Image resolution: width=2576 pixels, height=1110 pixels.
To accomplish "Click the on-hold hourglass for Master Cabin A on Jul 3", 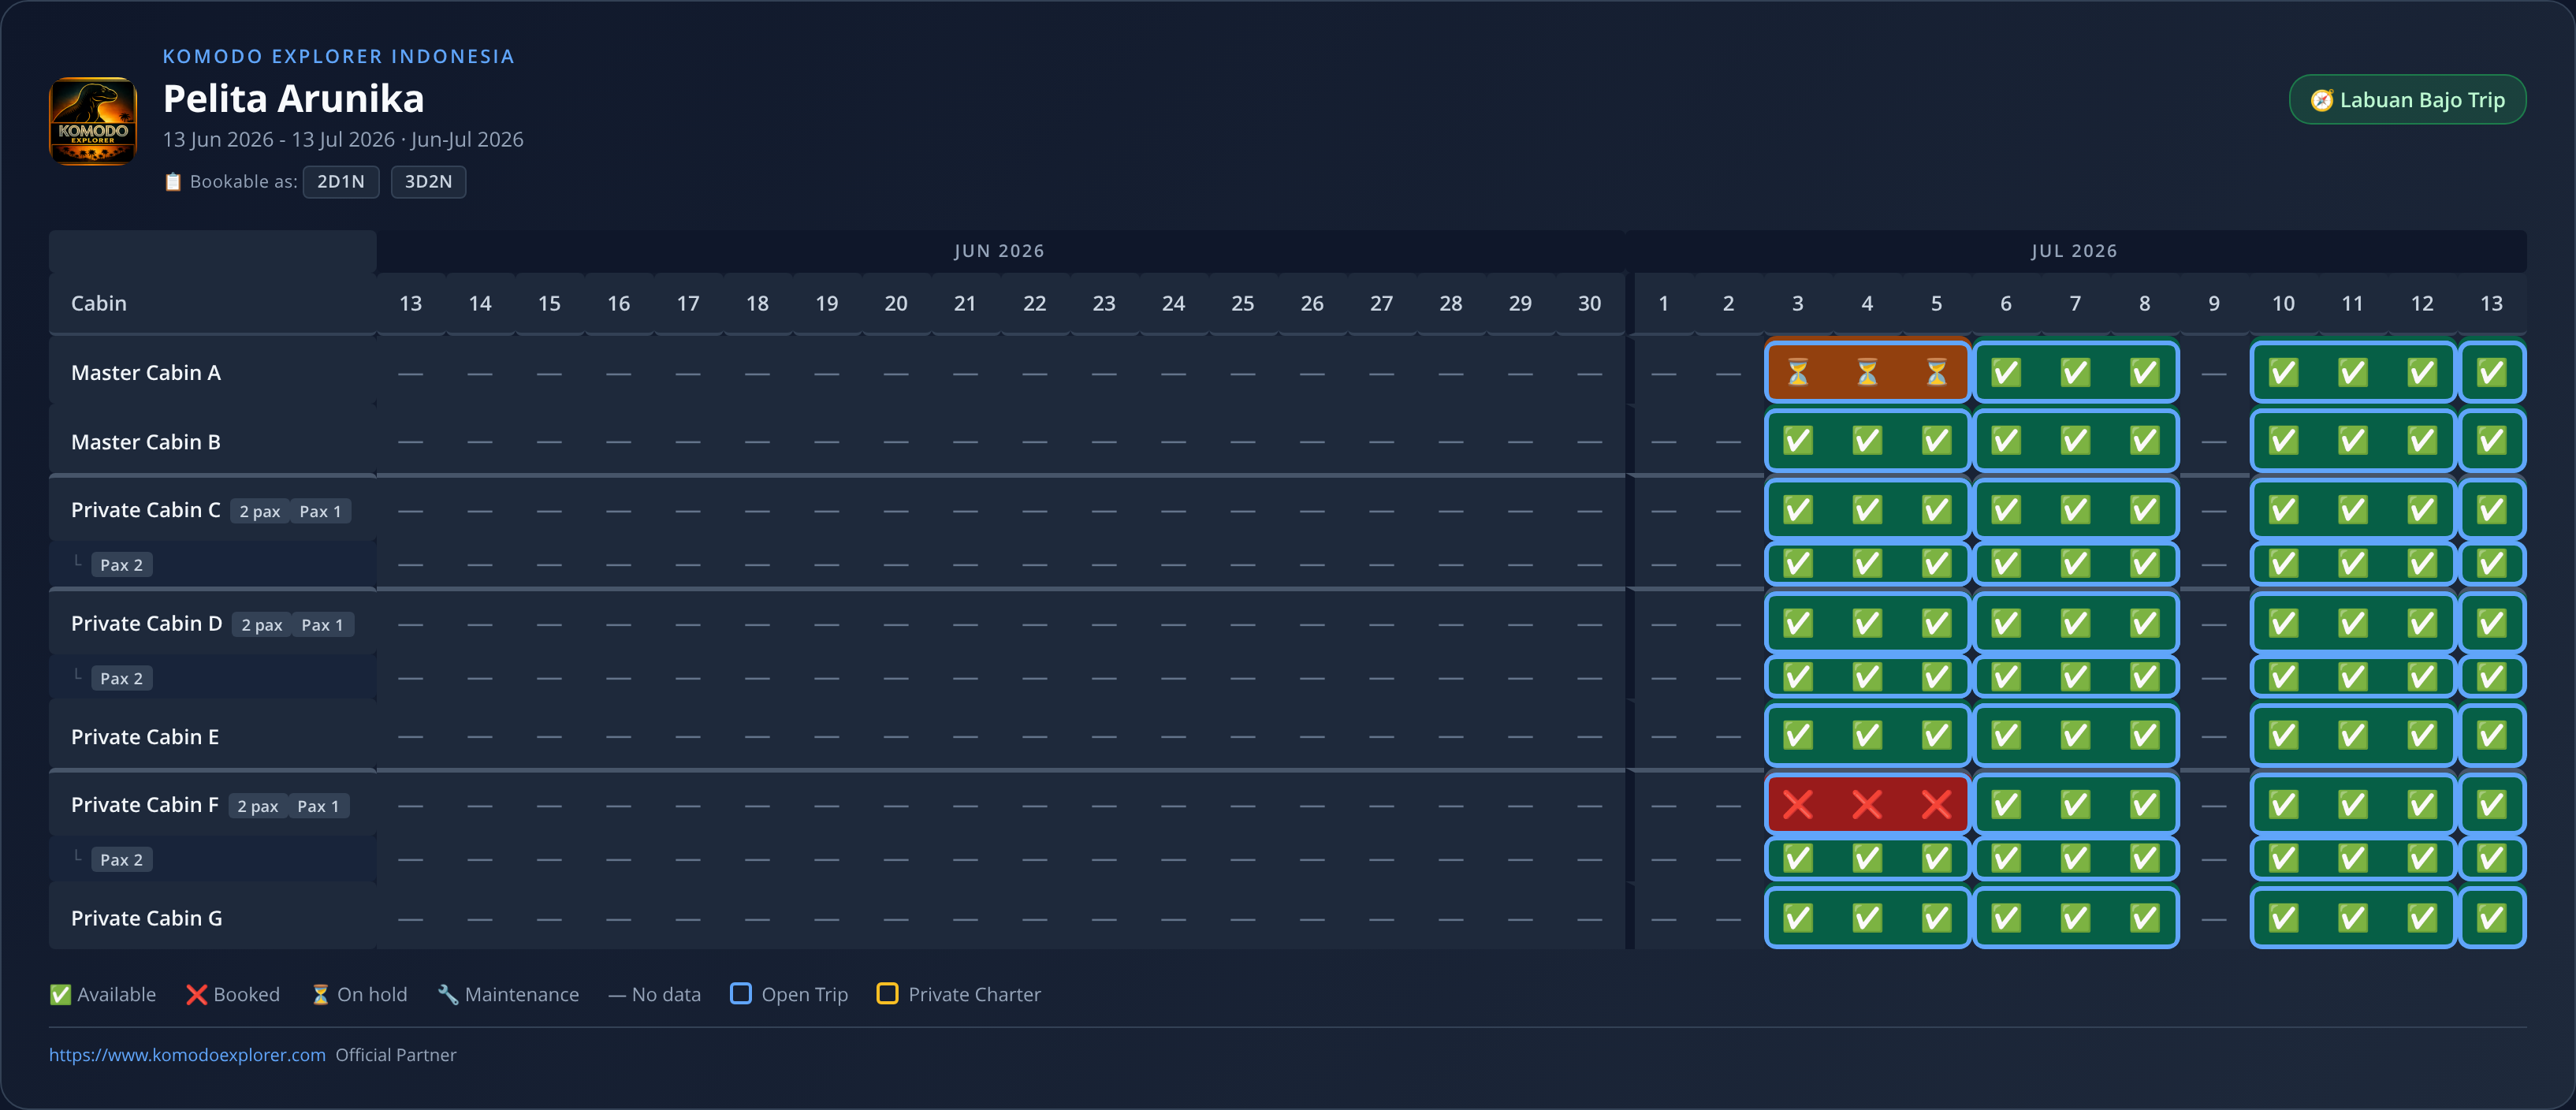I will (1798, 373).
